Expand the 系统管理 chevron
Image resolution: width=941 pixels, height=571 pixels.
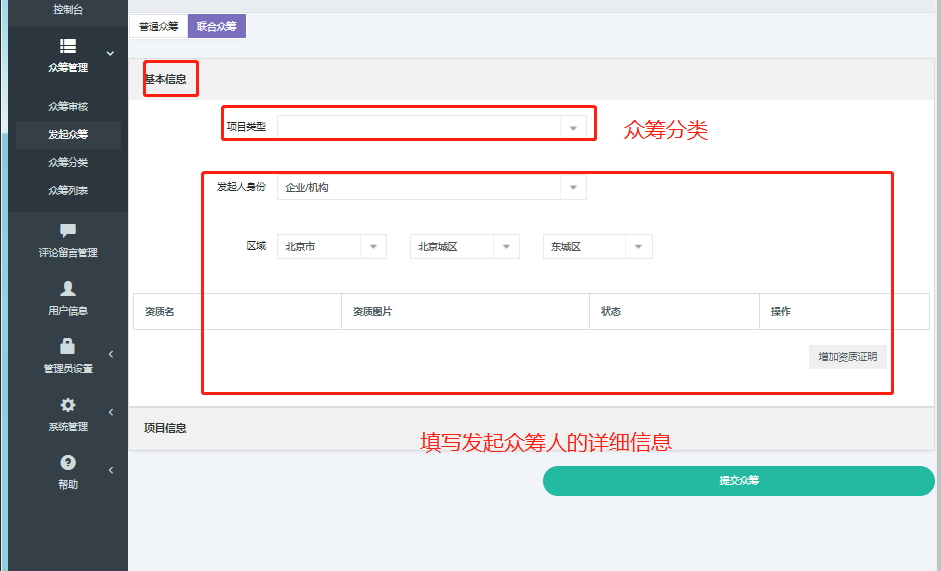(111, 412)
